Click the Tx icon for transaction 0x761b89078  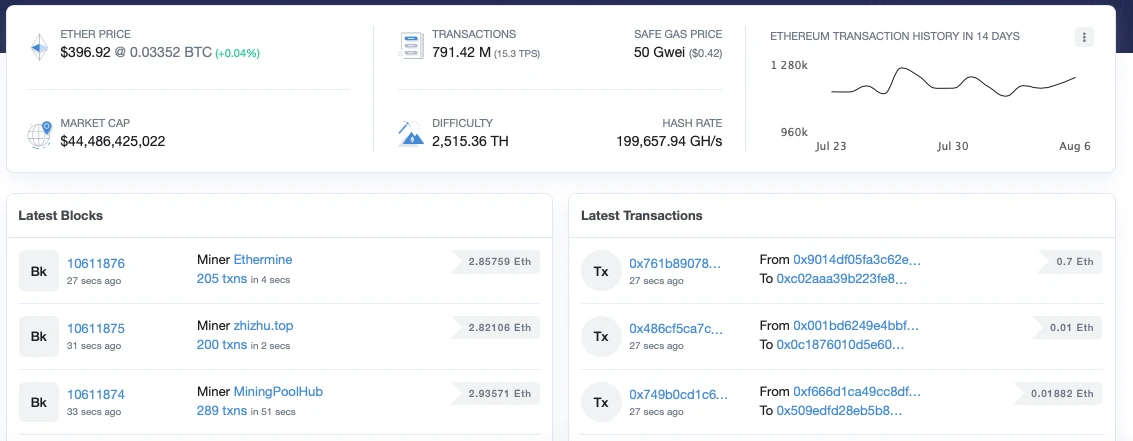(x=601, y=270)
